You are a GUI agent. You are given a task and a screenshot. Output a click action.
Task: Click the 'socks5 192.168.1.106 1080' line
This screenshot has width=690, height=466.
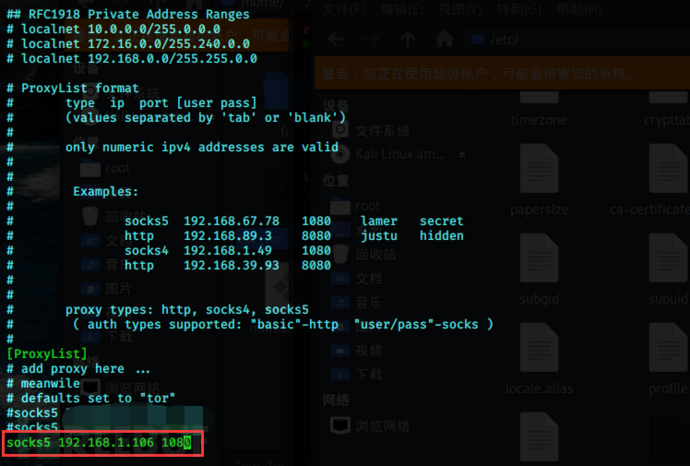99,442
